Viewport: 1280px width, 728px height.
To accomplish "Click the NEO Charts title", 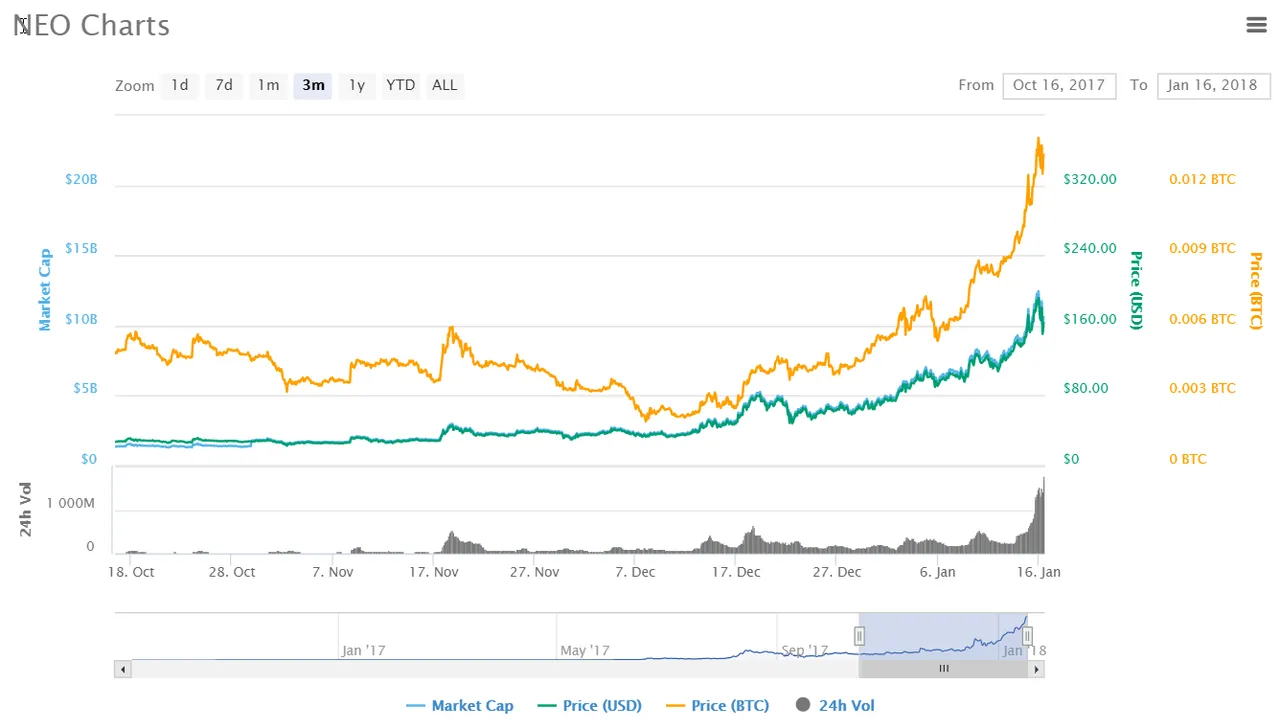I will click(x=91, y=25).
